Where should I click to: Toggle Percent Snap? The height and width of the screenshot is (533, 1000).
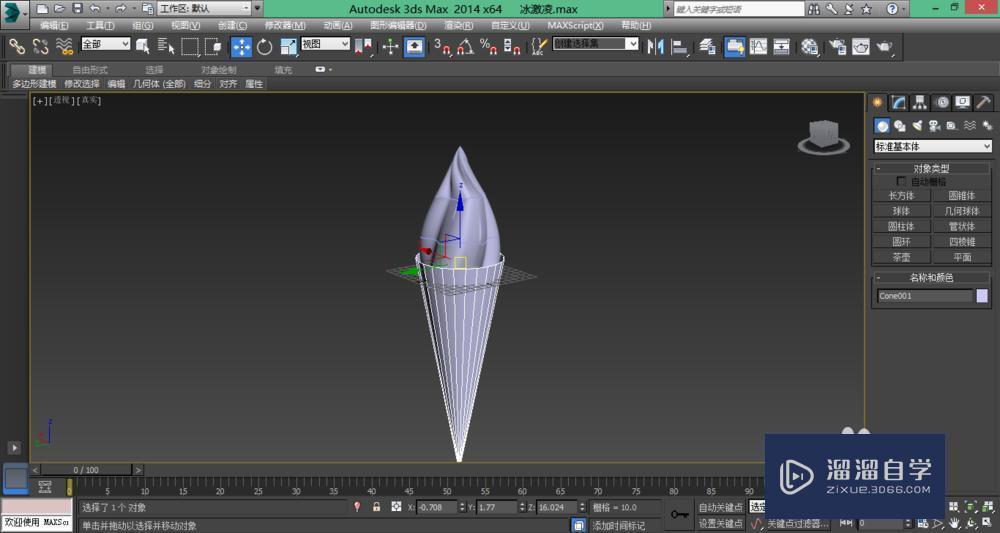pos(489,46)
